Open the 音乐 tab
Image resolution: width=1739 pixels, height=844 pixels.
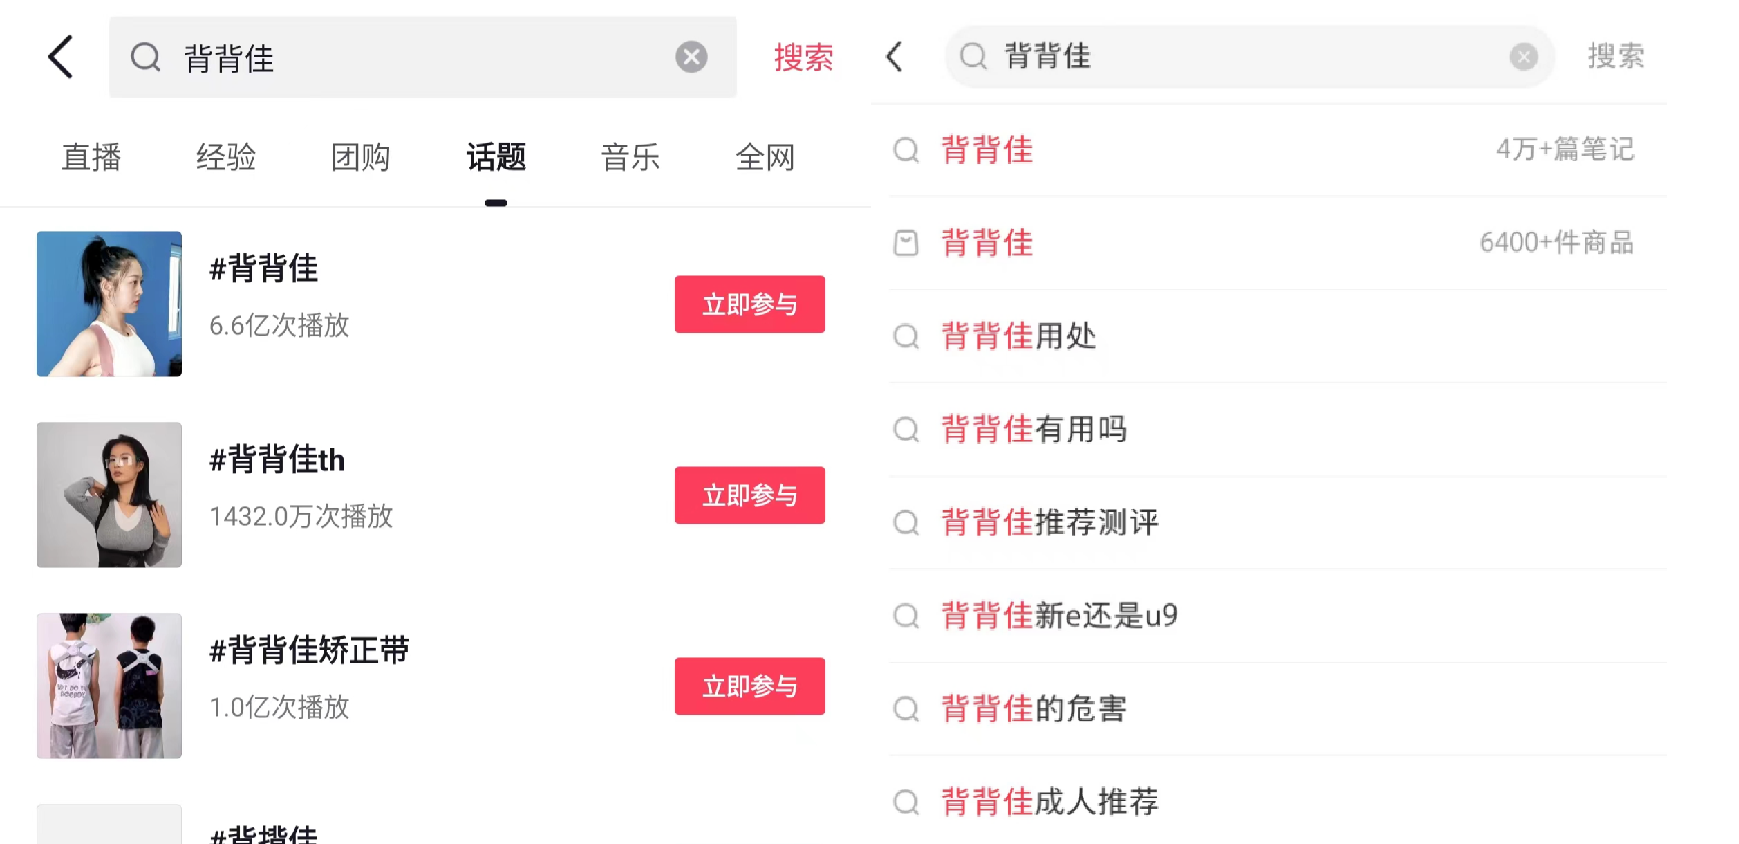[630, 157]
